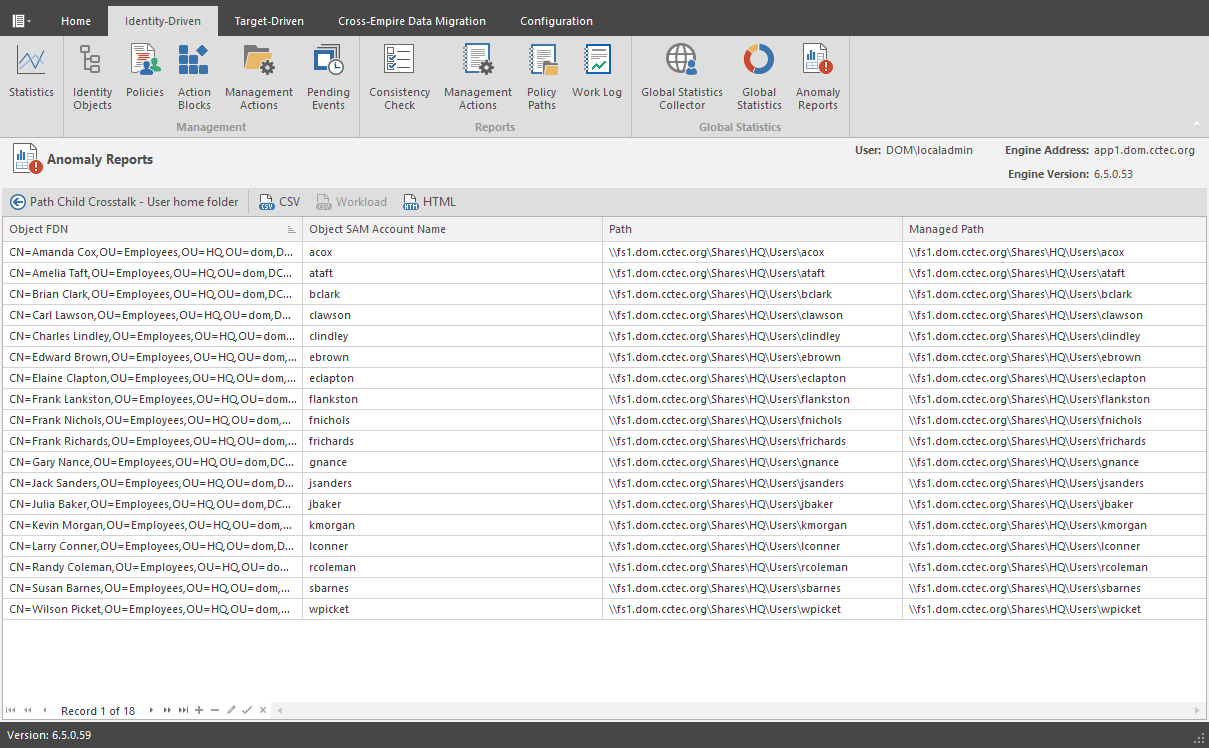
Task: Open the Global Statistics donut chart icon
Action: click(x=759, y=76)
